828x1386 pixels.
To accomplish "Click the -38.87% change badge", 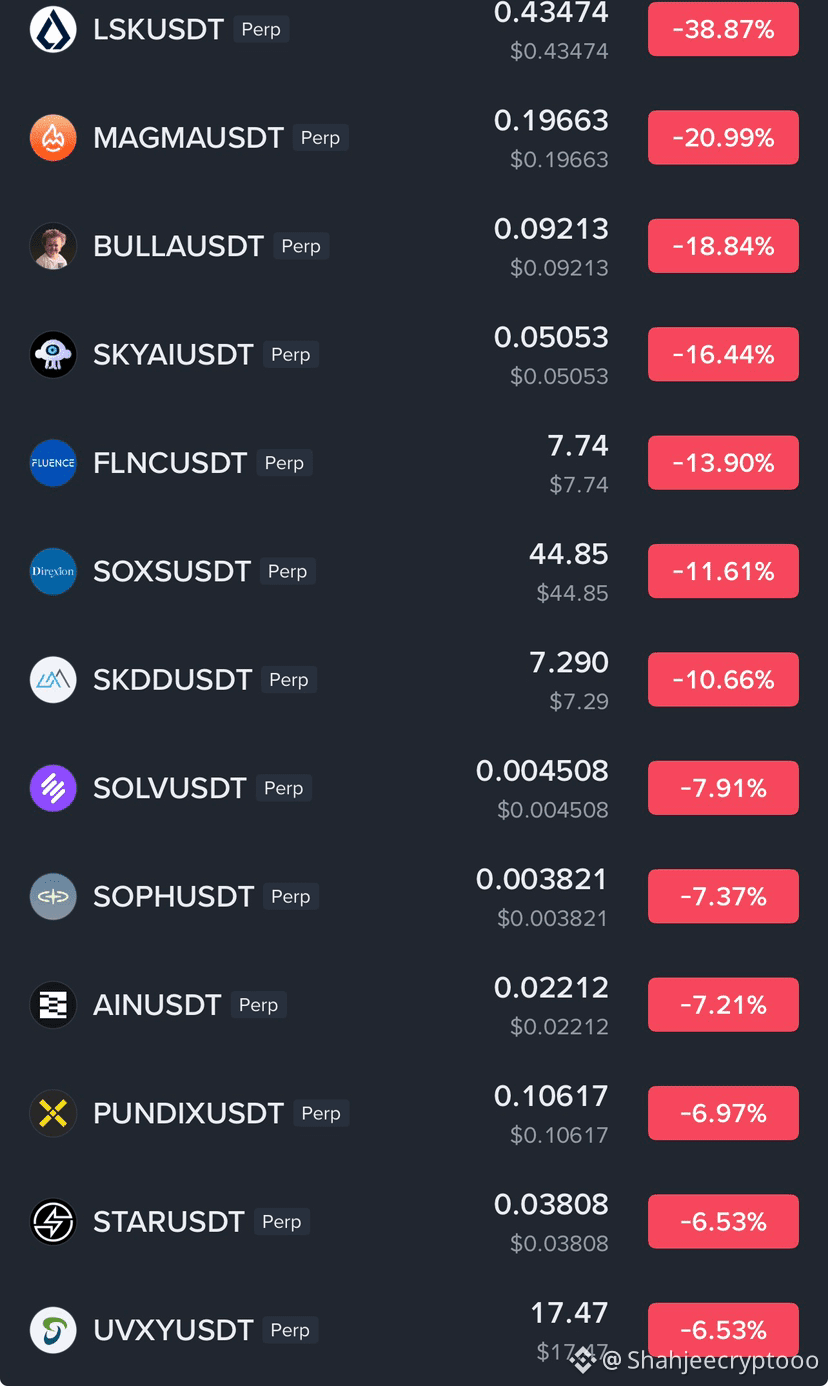I will (x=723, y=29).
